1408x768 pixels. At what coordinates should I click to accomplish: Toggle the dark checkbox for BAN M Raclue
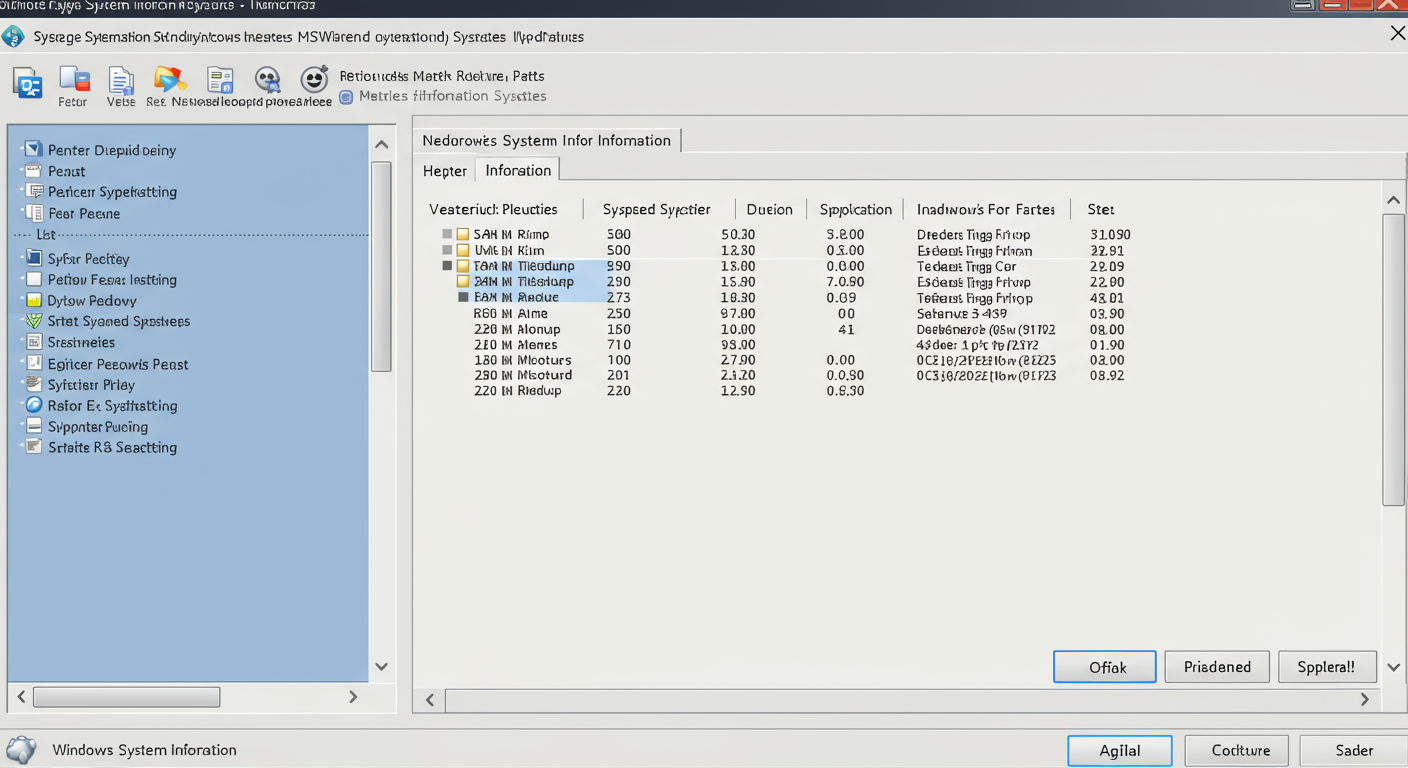[x=463, y=297]
